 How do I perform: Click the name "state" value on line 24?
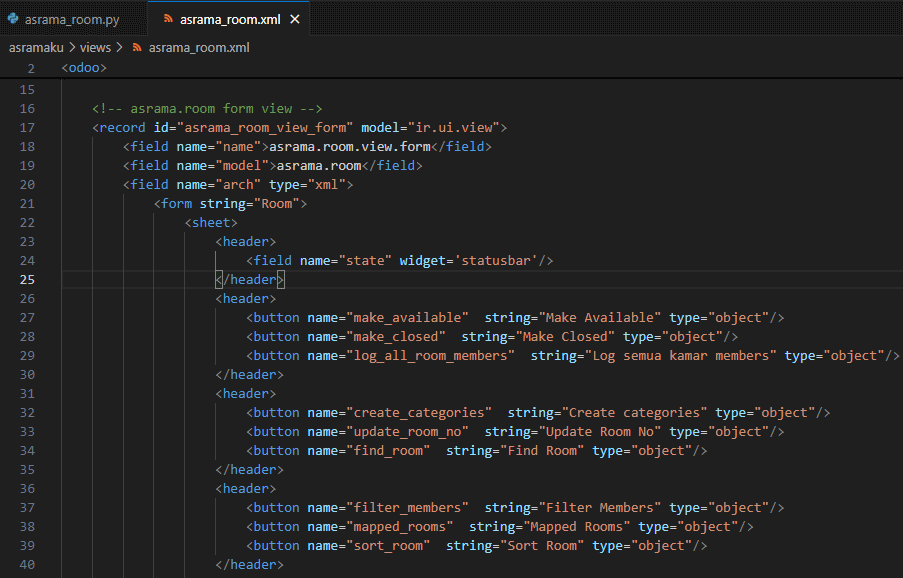tap(365, 261)
